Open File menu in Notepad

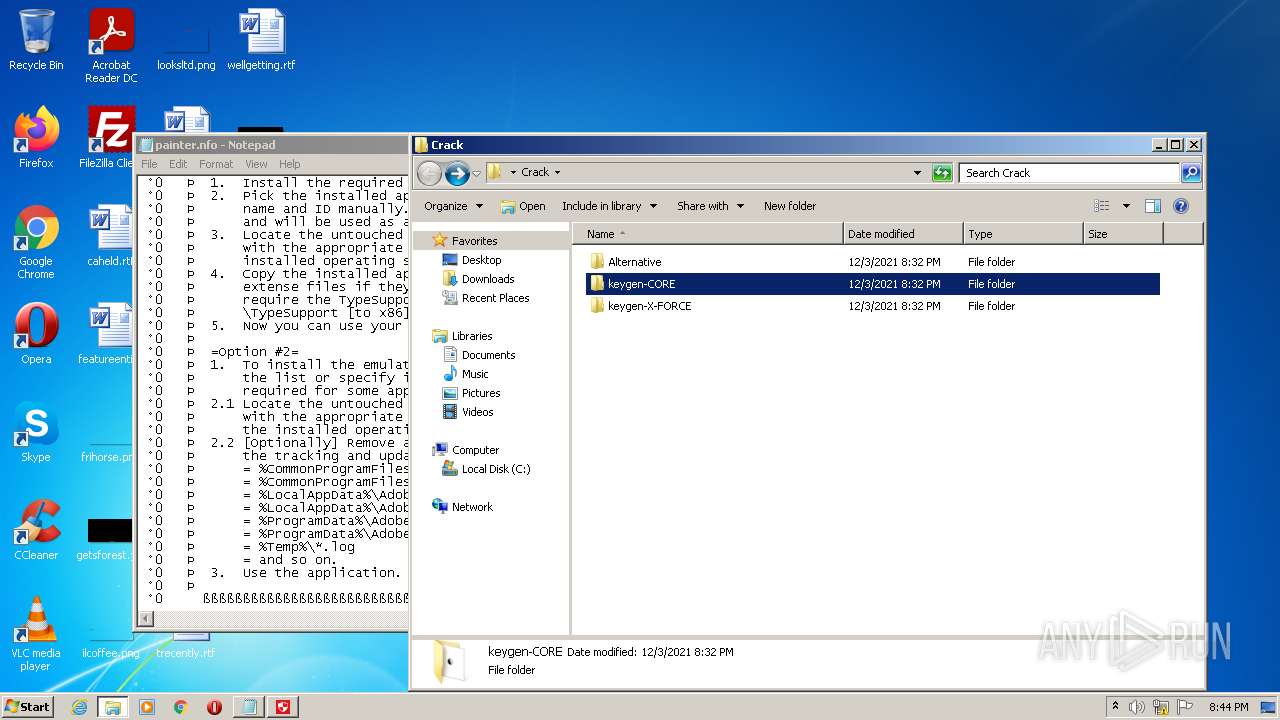149,164
